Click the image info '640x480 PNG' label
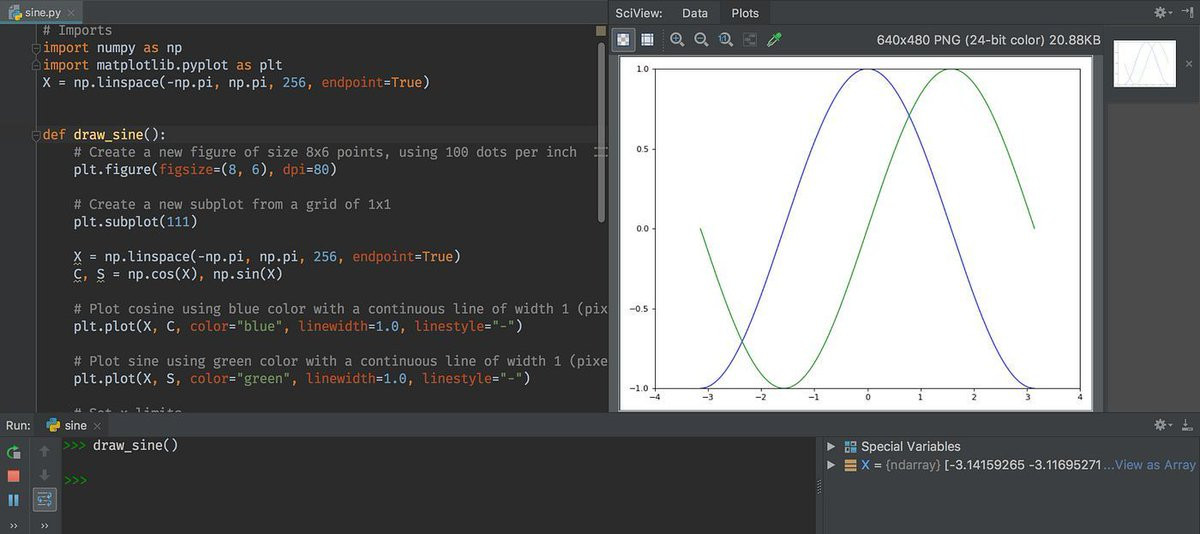The width and height of the screenshot is (1200, 534). 988,40
